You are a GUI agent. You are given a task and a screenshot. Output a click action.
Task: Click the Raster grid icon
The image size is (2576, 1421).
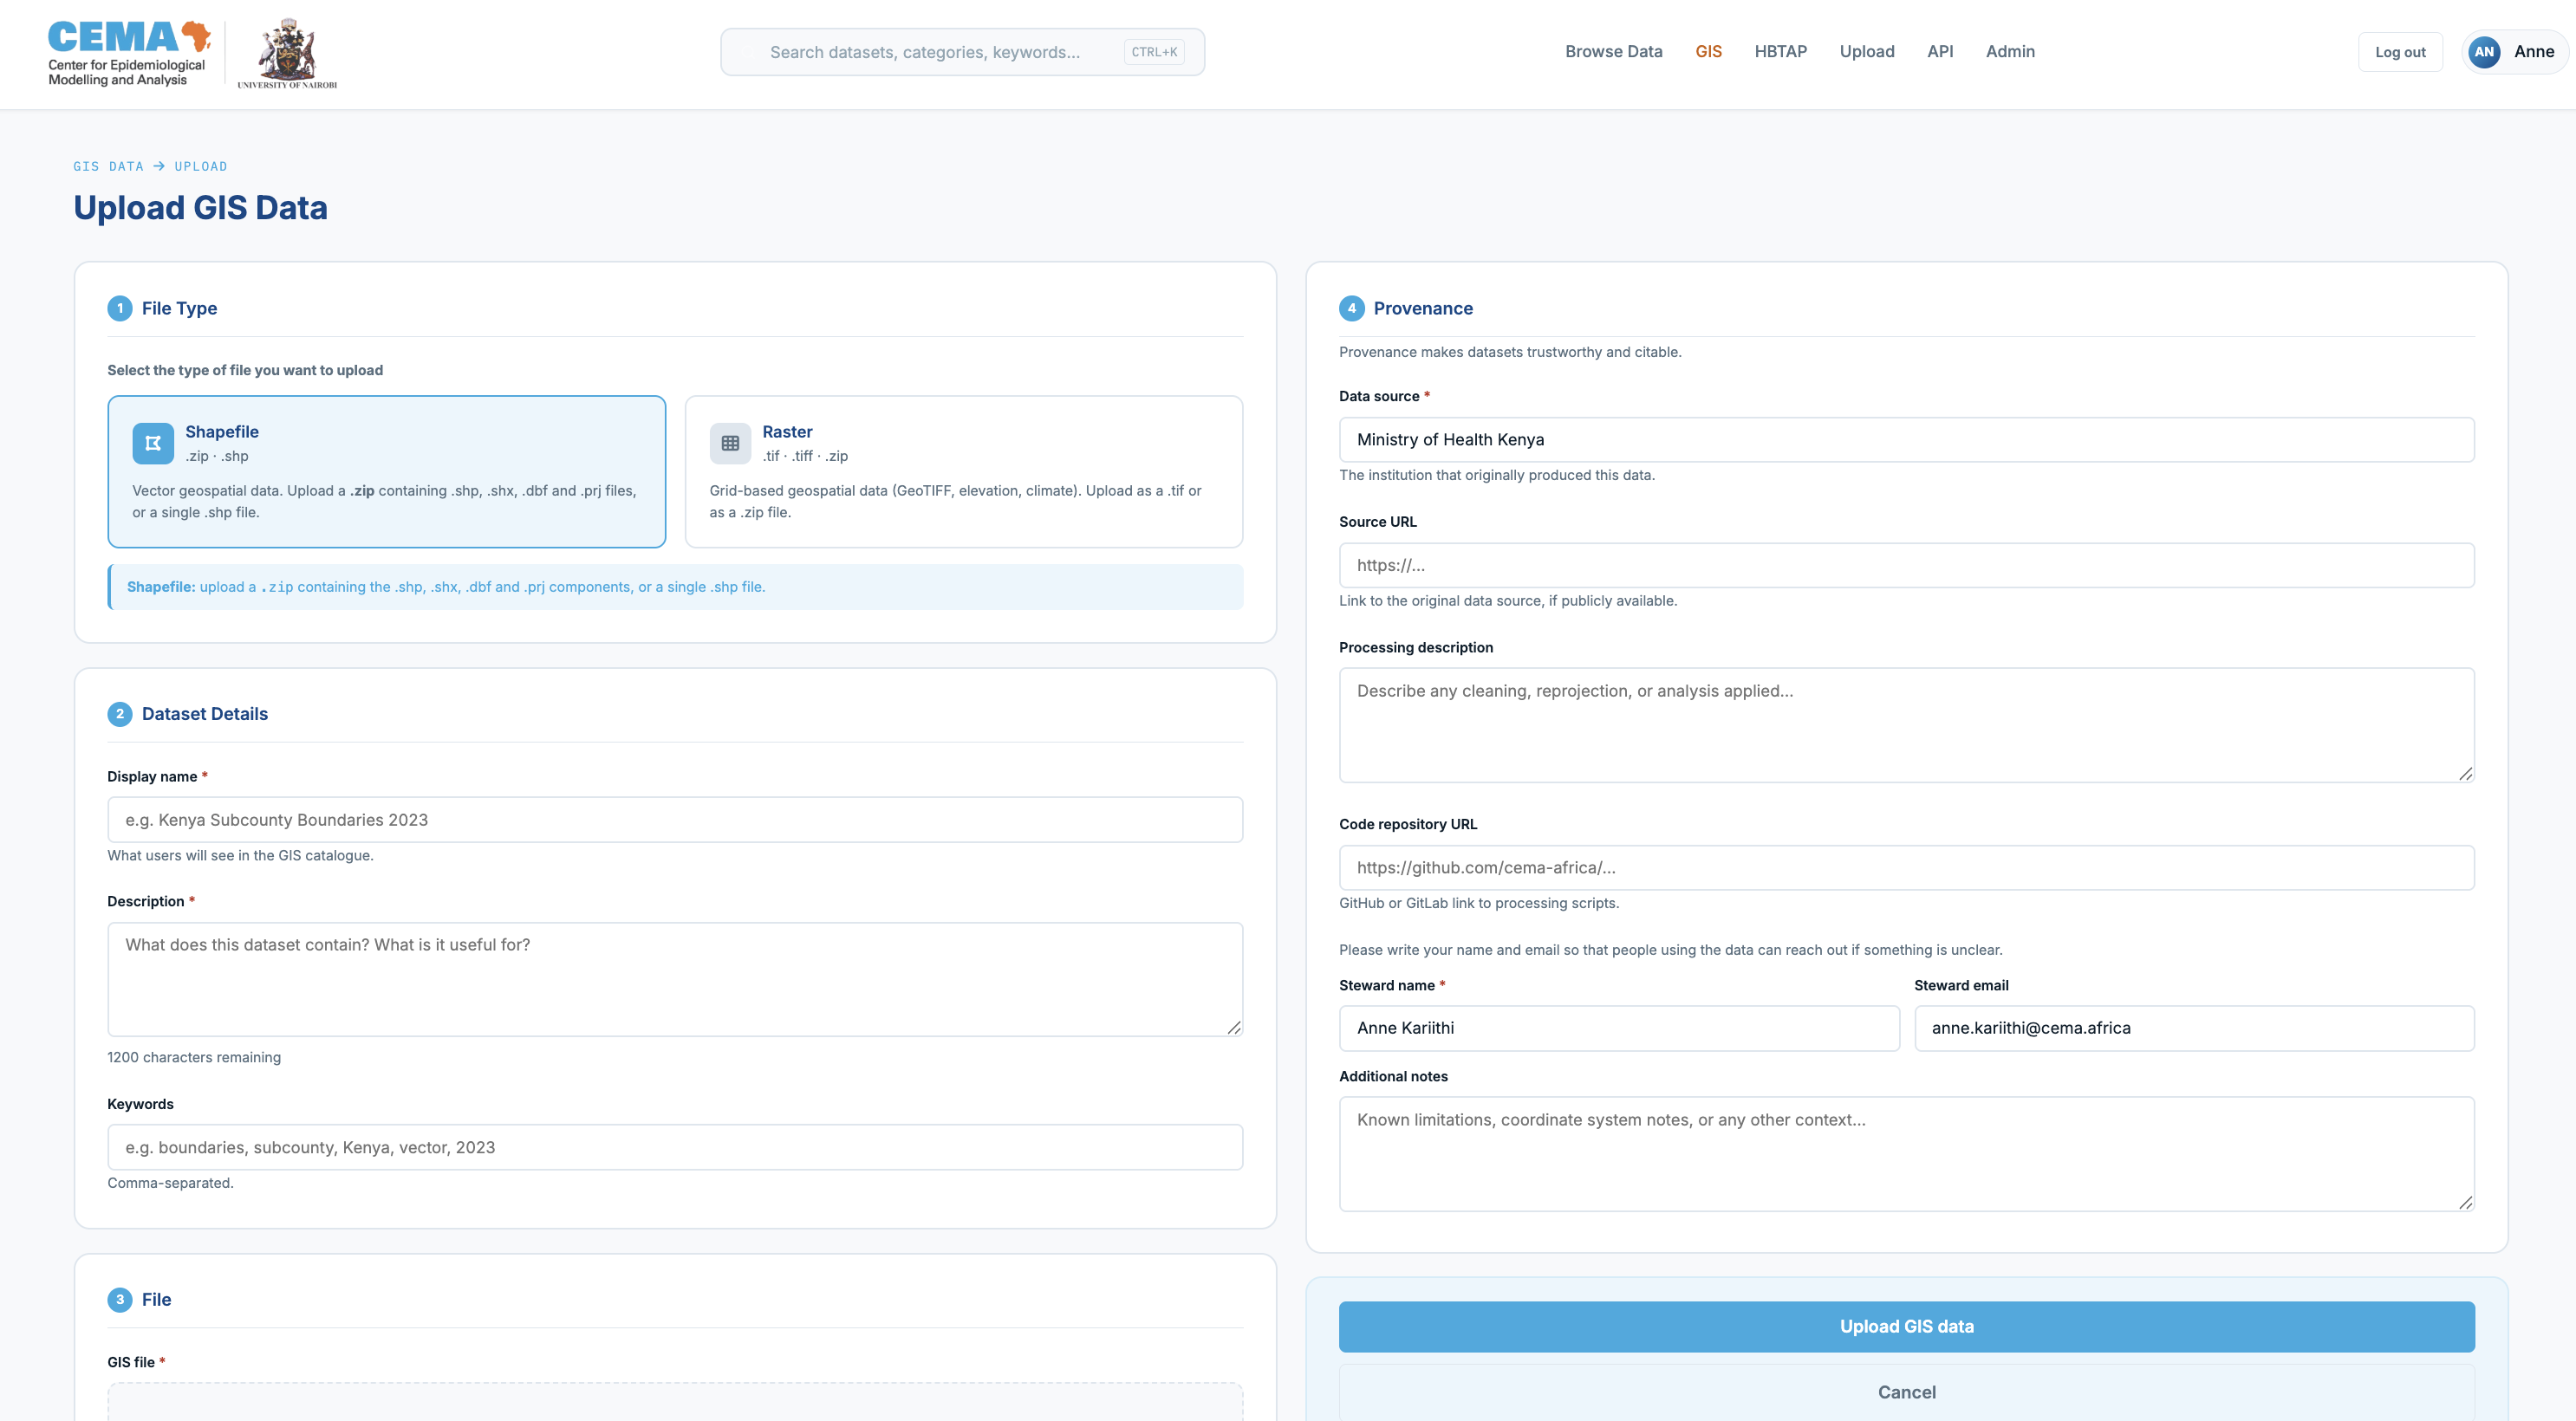[x=730, y=443]
